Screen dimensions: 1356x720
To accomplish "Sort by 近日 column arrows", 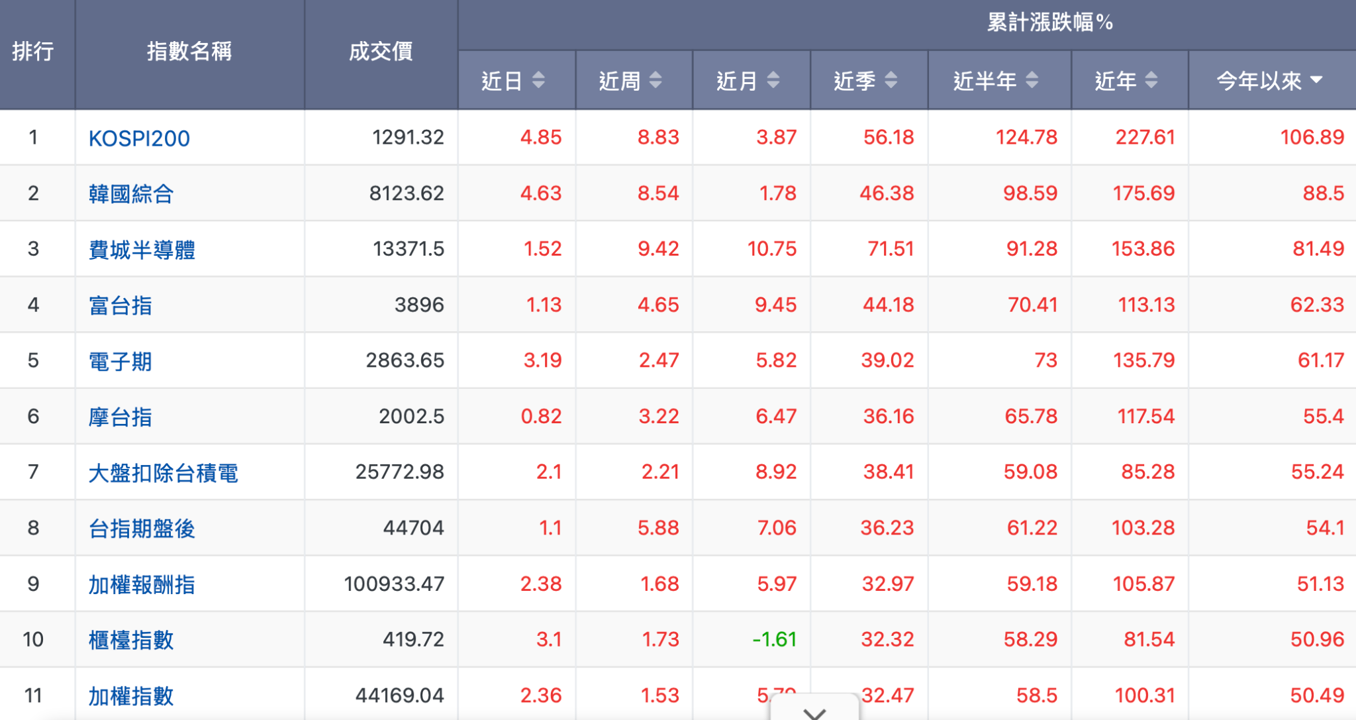I will click(x=539, y=80).
